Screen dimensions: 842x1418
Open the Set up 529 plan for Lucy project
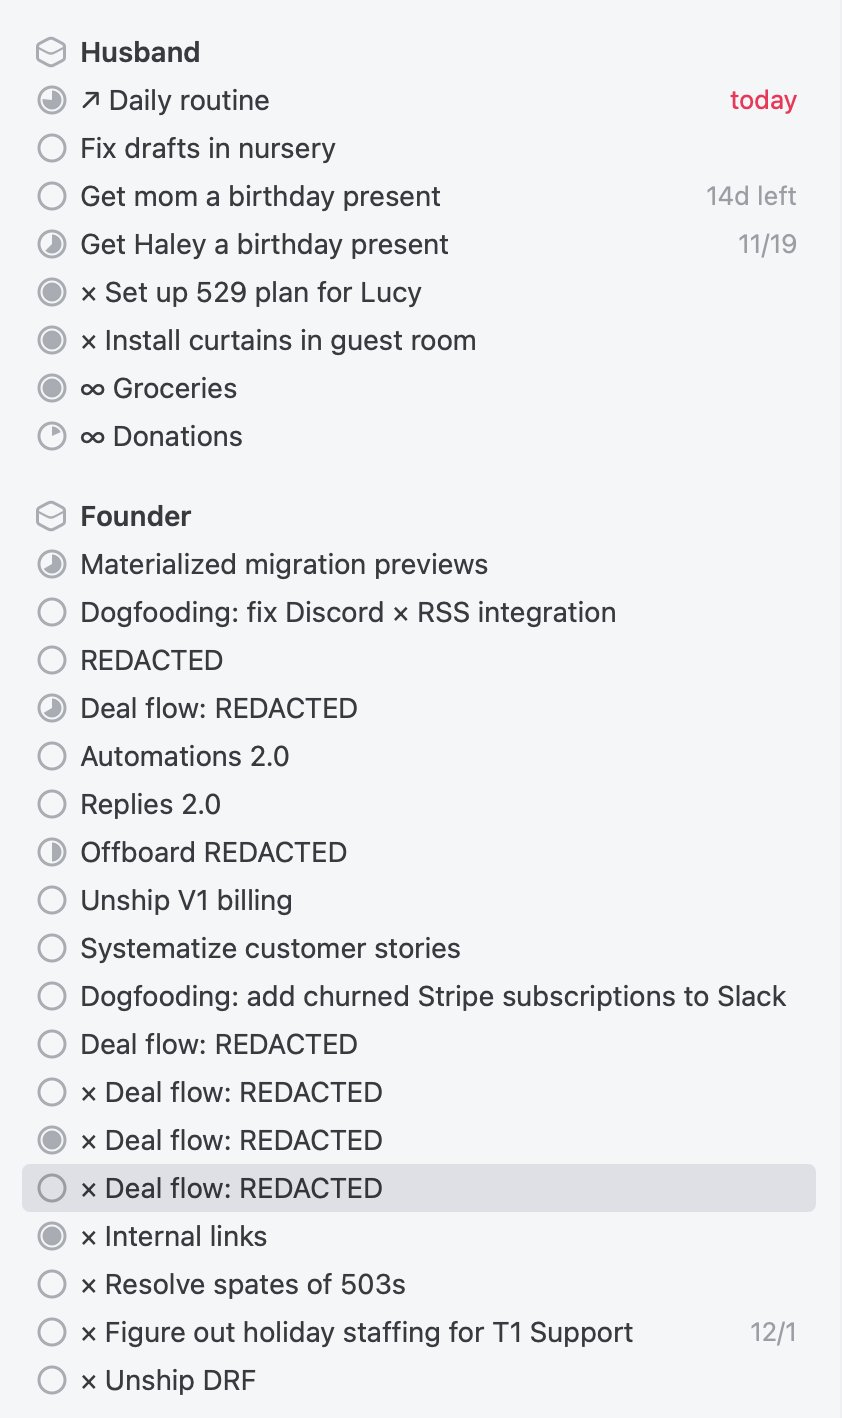[x=251, y=292]
